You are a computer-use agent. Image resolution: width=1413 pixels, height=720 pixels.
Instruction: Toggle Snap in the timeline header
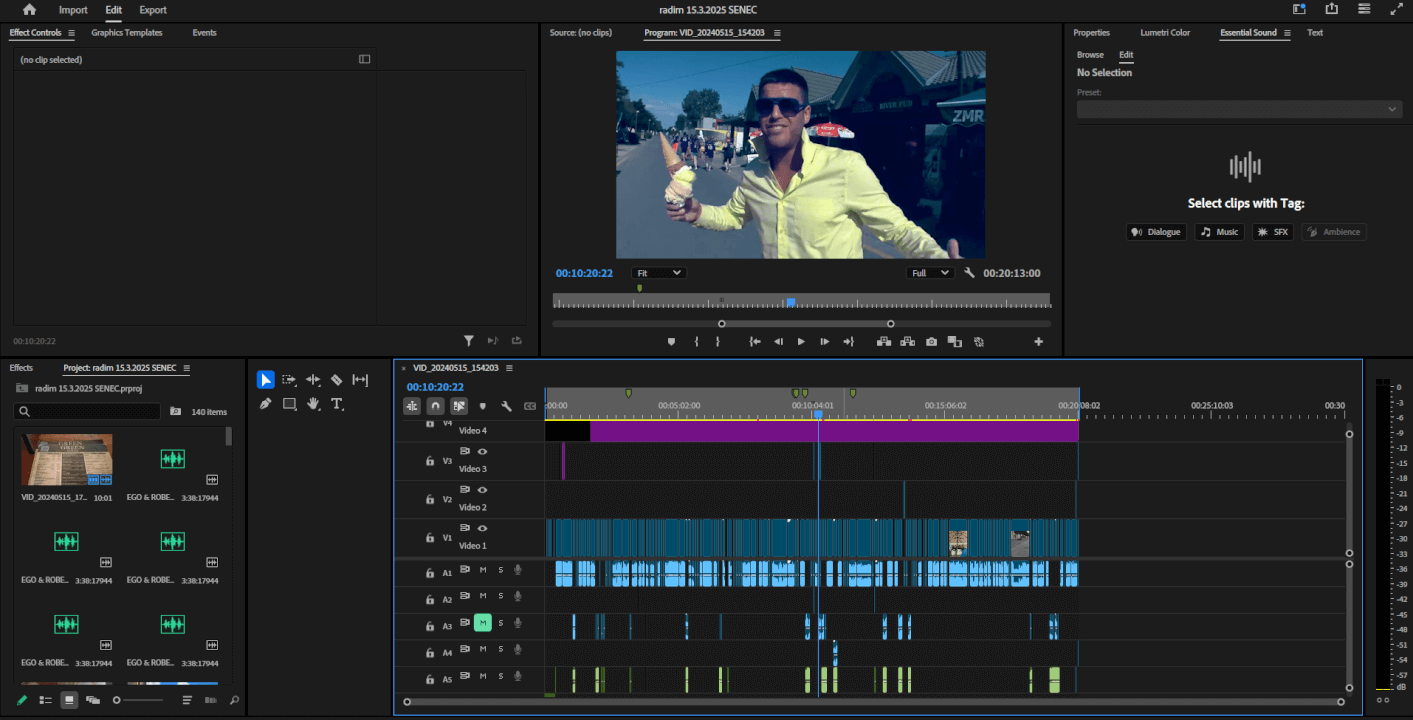click(x=435, y=406)
